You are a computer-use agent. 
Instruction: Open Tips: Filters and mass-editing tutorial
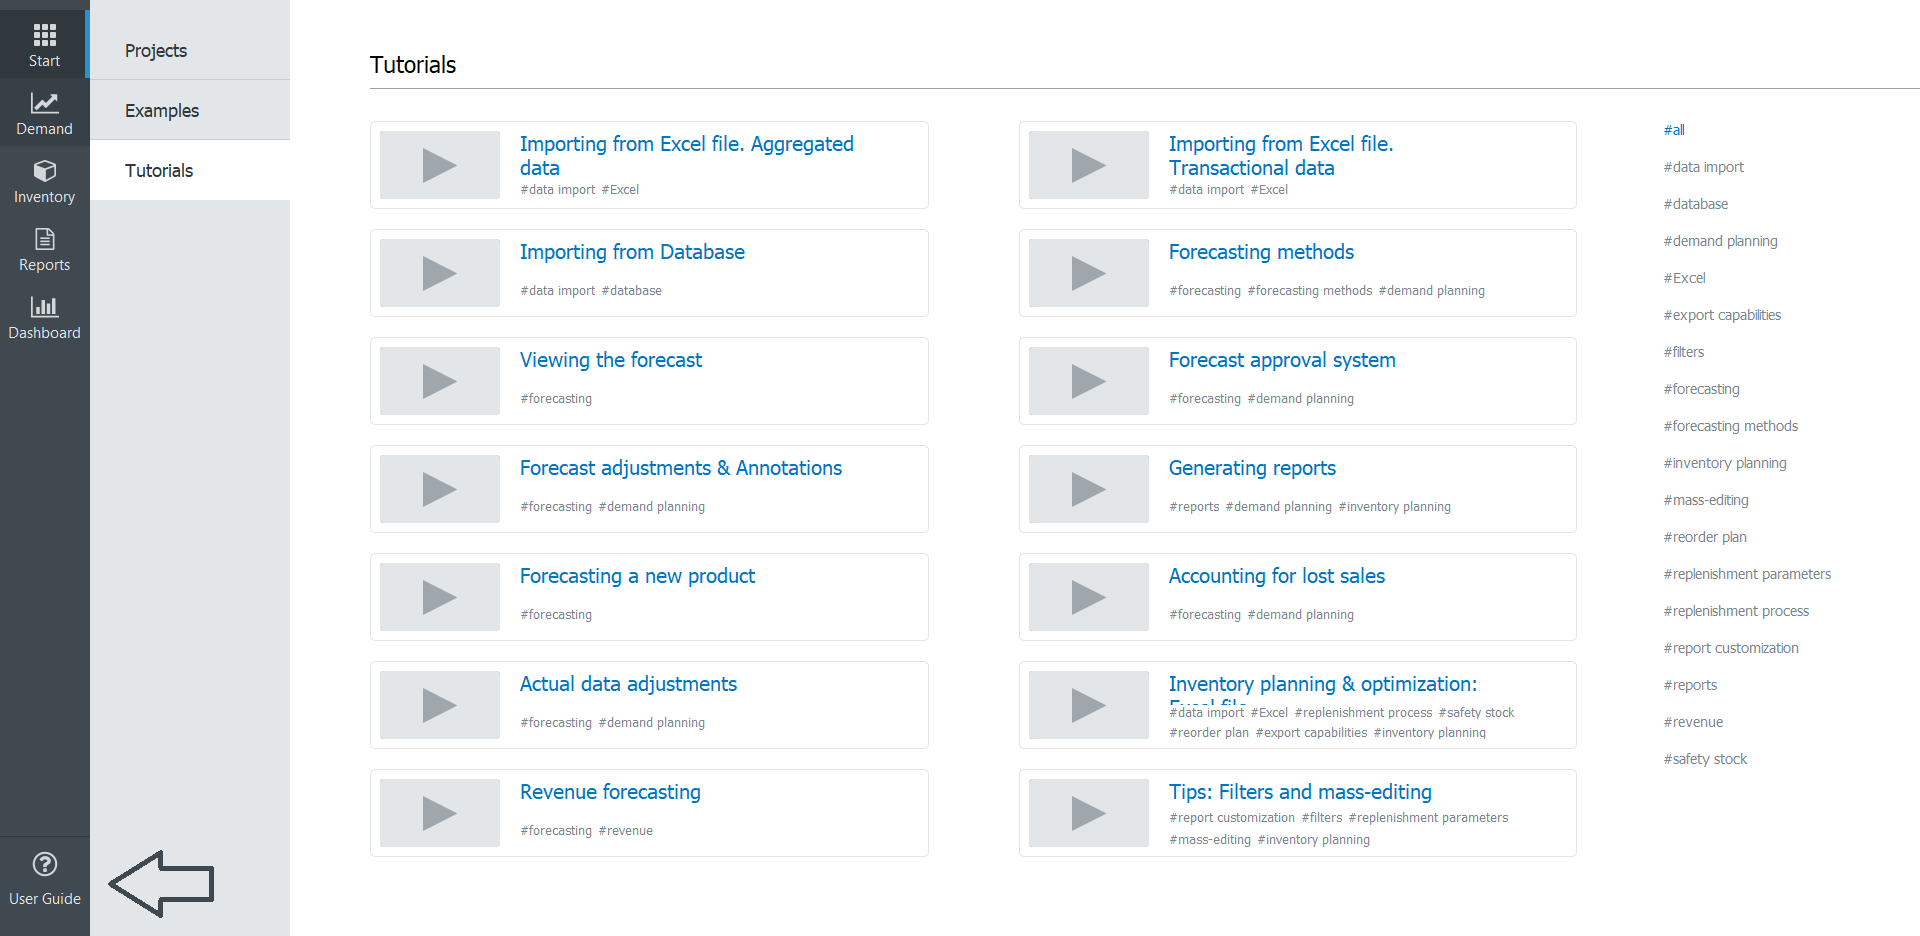point(1299,792)
